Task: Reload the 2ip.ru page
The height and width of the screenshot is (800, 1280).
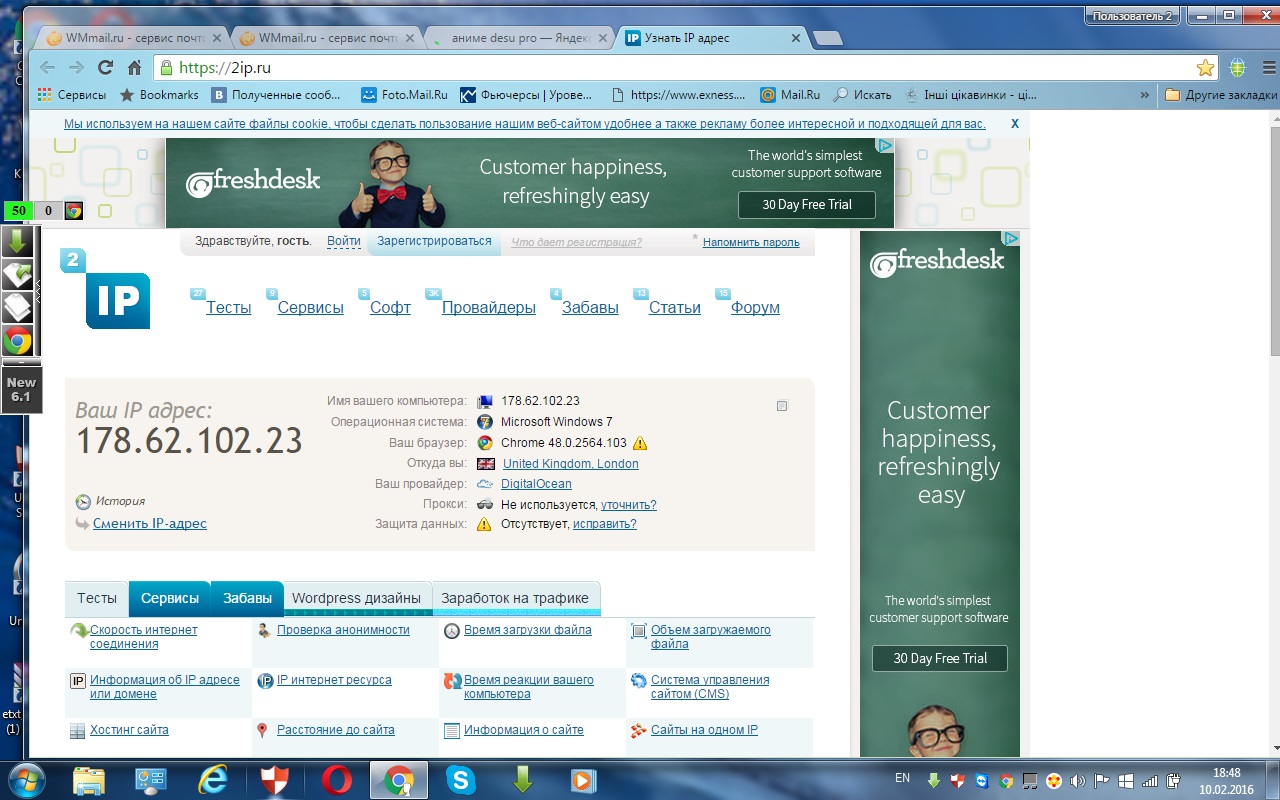Action: click(105, 68)
